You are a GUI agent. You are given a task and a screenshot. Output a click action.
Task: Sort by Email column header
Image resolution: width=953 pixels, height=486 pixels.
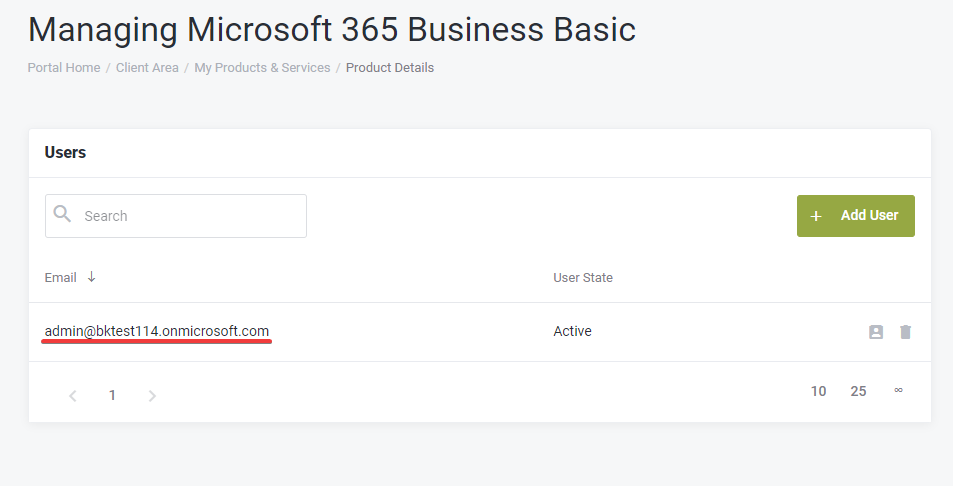pyautogui.click(x=60, y=278)
